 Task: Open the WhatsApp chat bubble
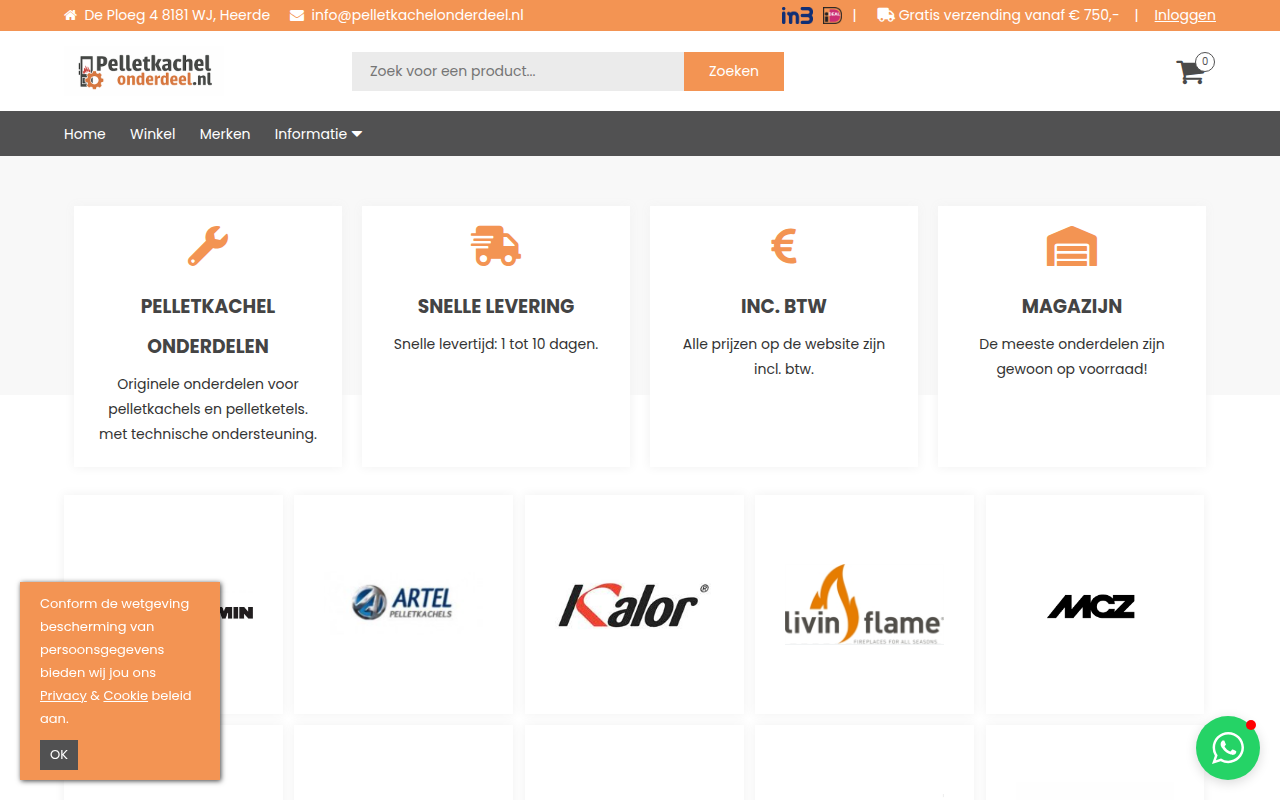coord(1228,748)
